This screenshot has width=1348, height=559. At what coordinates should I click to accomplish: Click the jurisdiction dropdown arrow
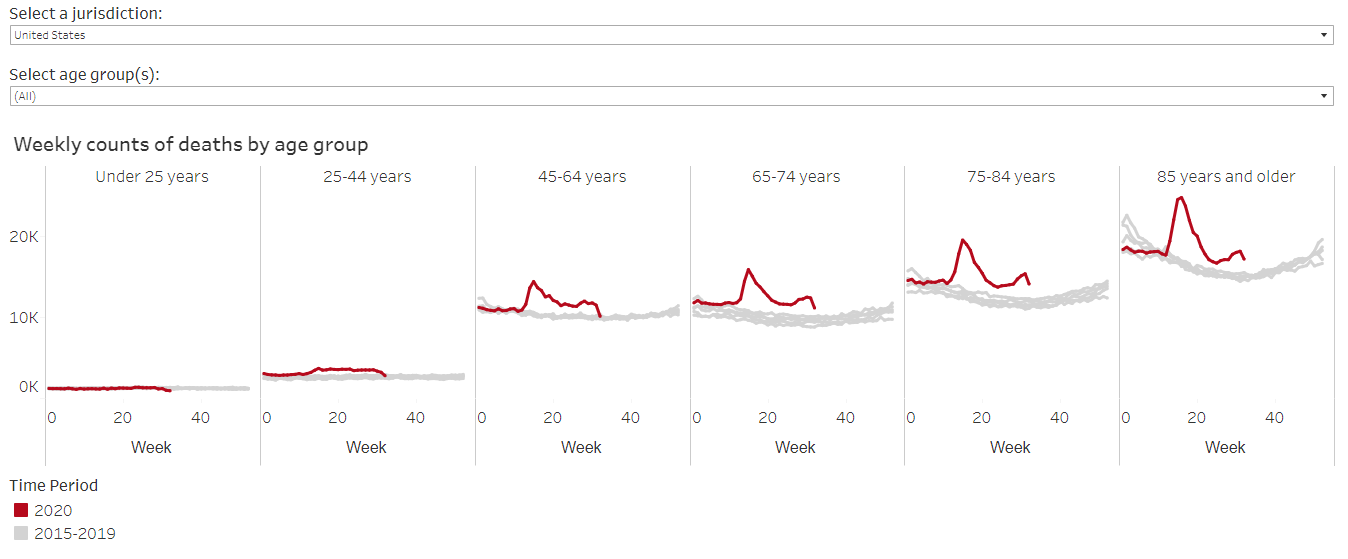1325,35
